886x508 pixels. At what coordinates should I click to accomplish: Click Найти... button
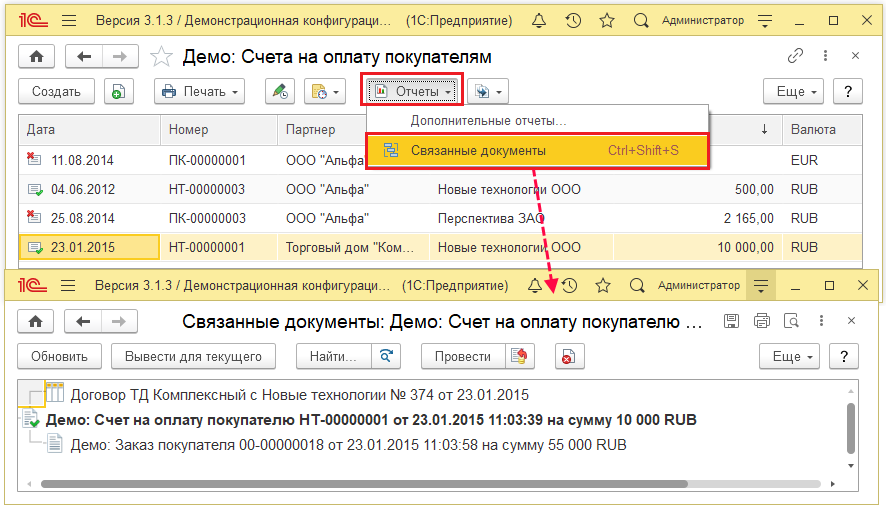pos(333,357)
